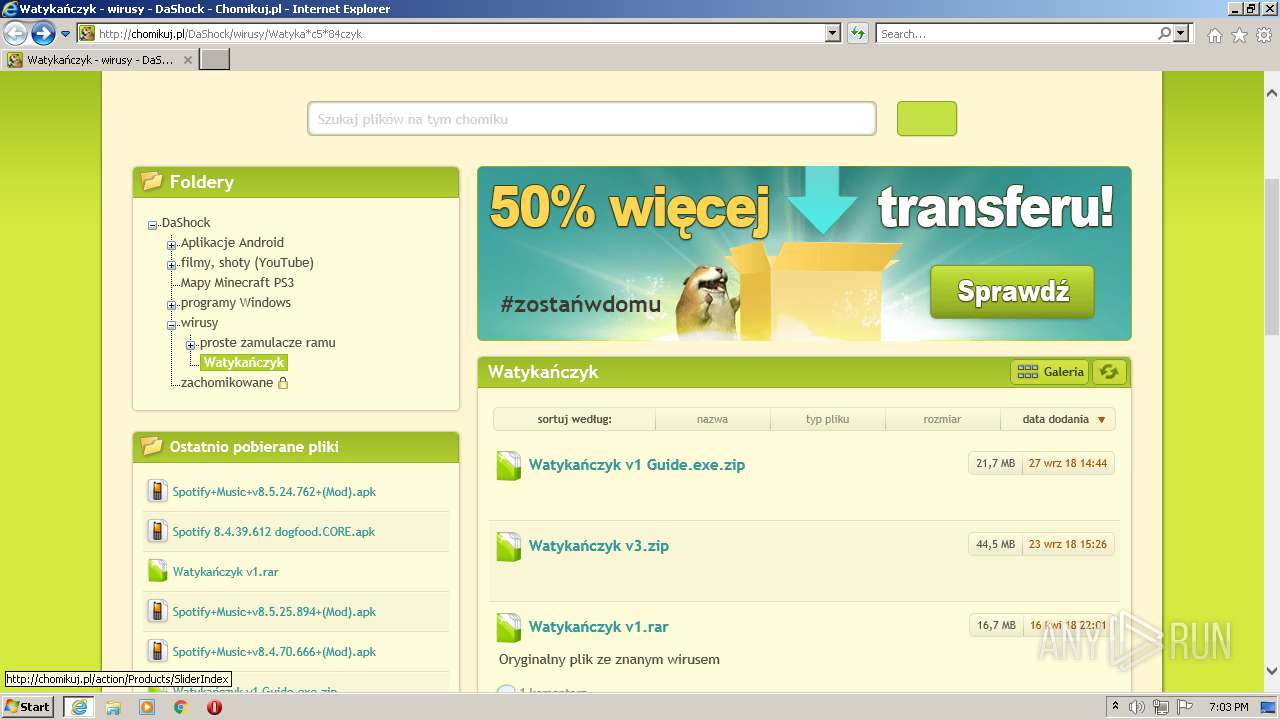This screenshot has height=720, width=1280.
Task: Click the magnifier search icon in search box
Action: pos(1165,34)
